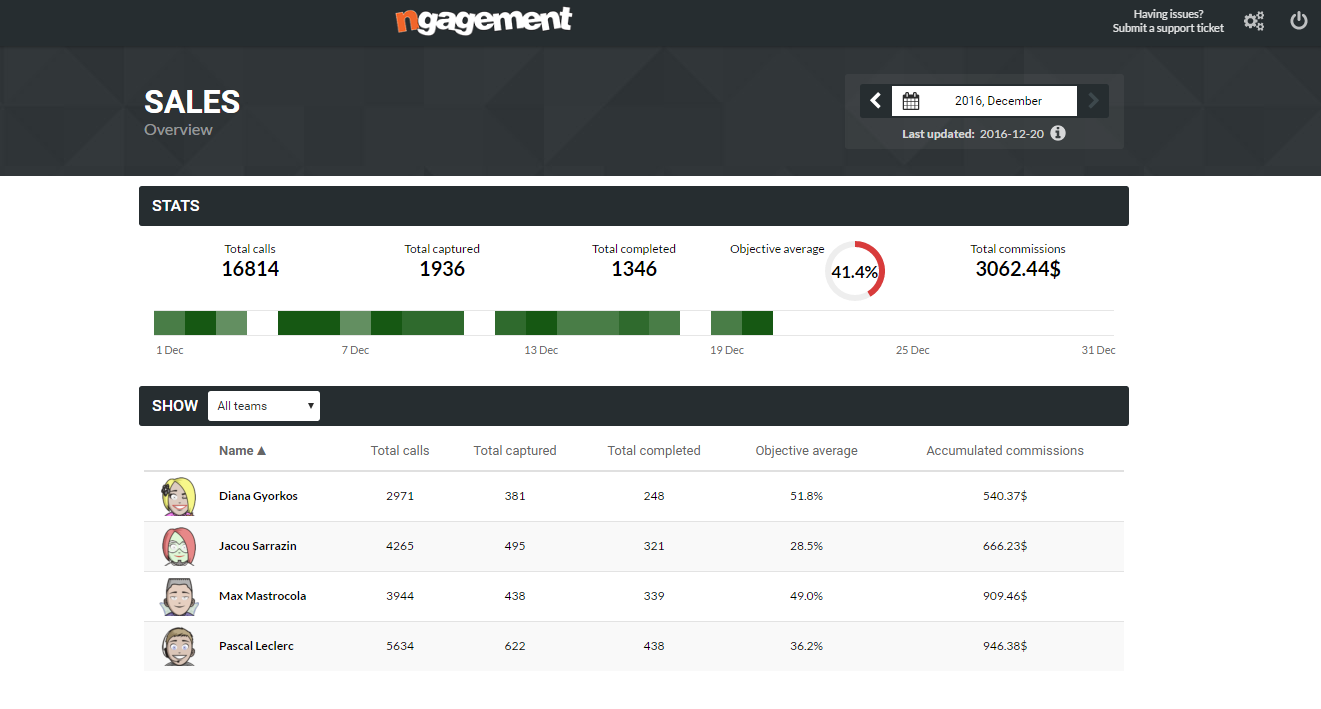The image size is (1321, 709).
Task: Open Pascal Leclerc name row
Action: 256,647
